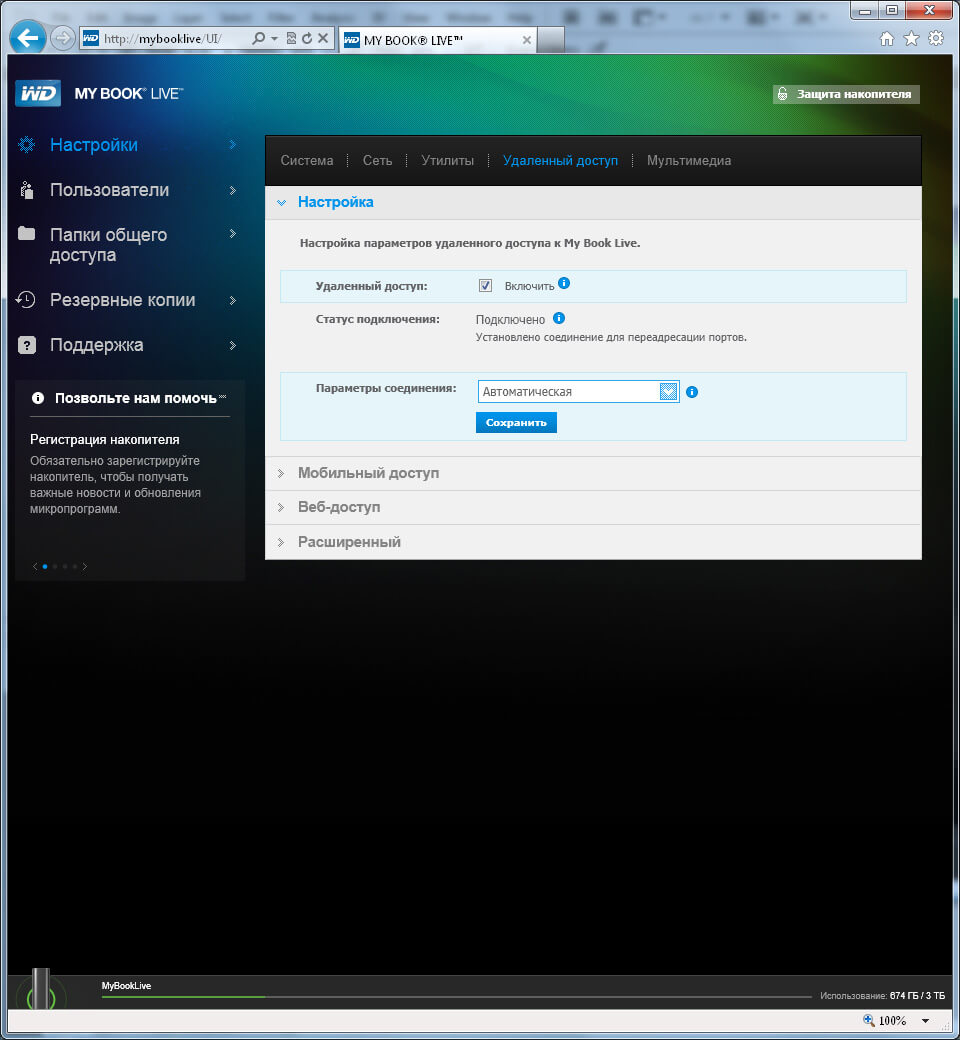
Task: Click the My Book Live drive icon at bottom
Action: (41, 989)
